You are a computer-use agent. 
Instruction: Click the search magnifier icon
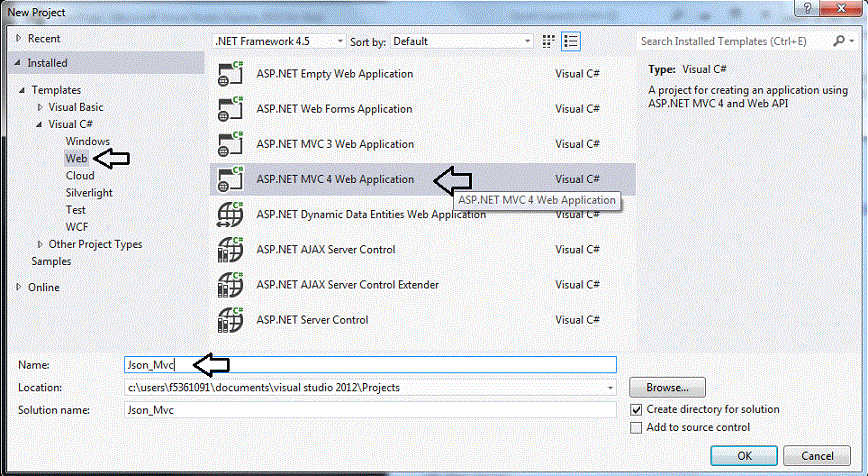click(x=839, y=41)
